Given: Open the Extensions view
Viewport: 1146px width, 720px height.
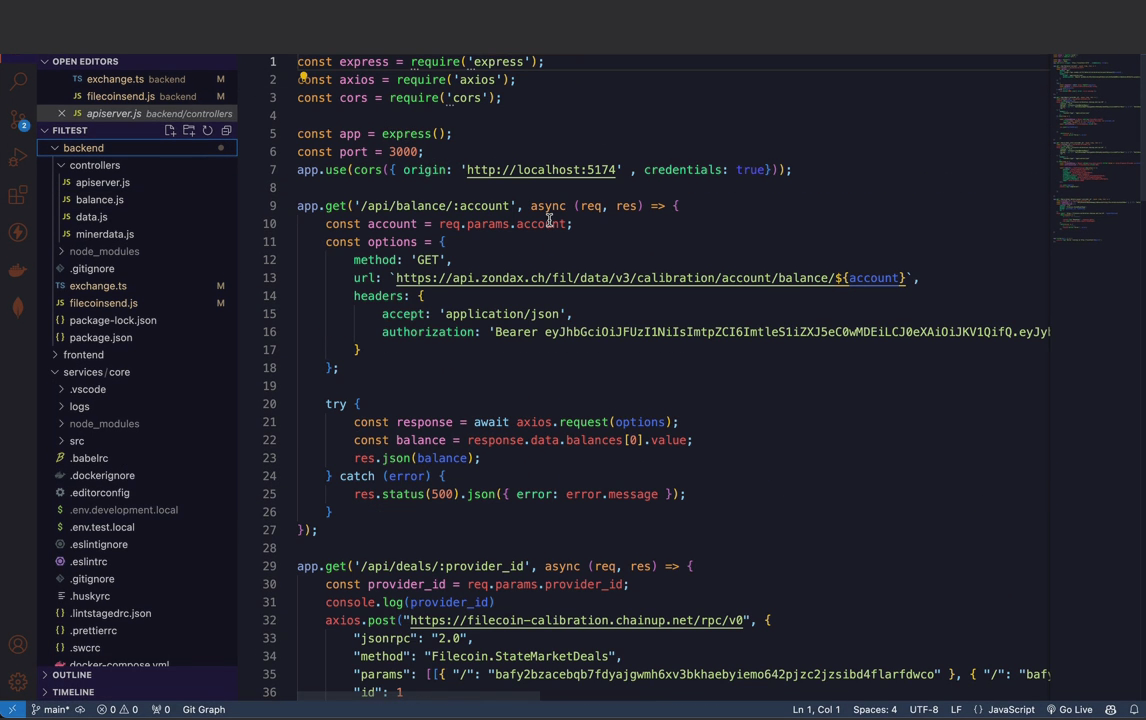Looking at the screenshot, I should tap(18, 195).
